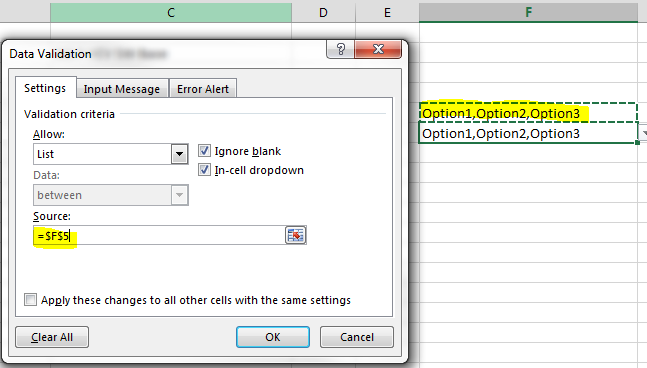
Task: Toggle the Ignore blank checkbox
Action: pos(204,151)
